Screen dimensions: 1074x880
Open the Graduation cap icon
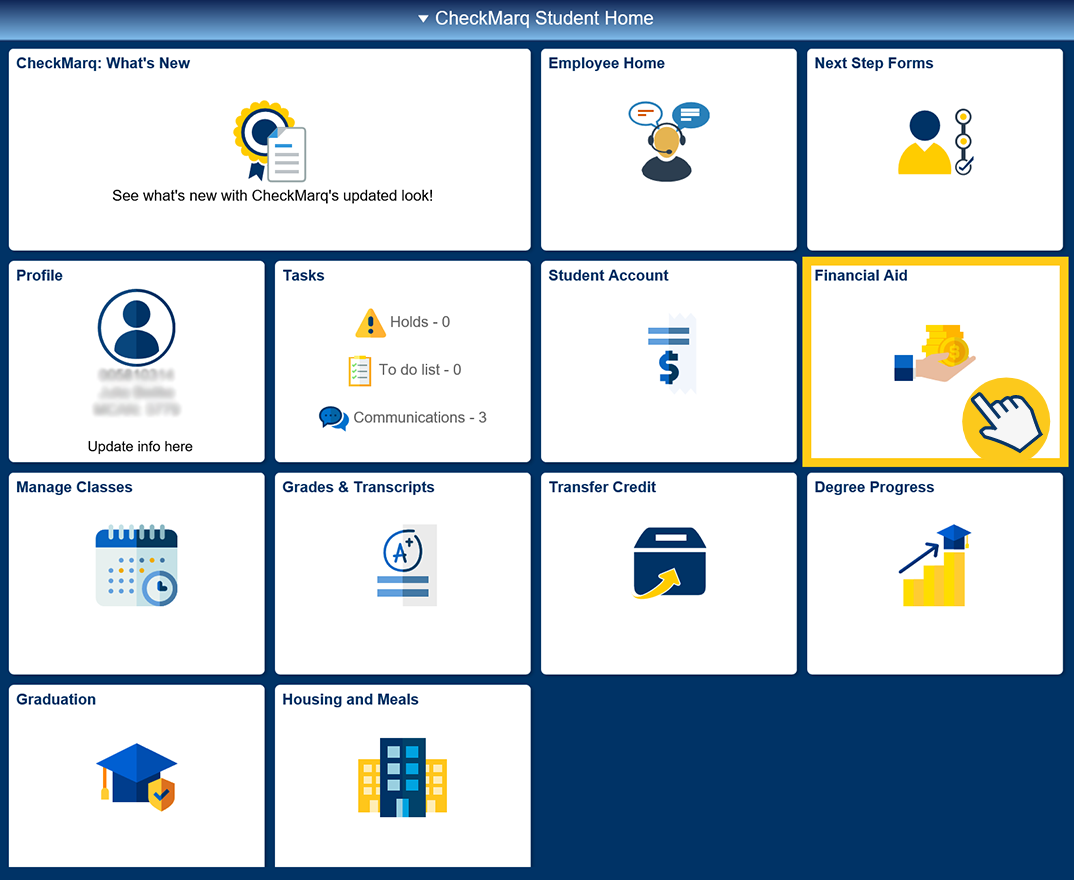(x=136, y=777)
